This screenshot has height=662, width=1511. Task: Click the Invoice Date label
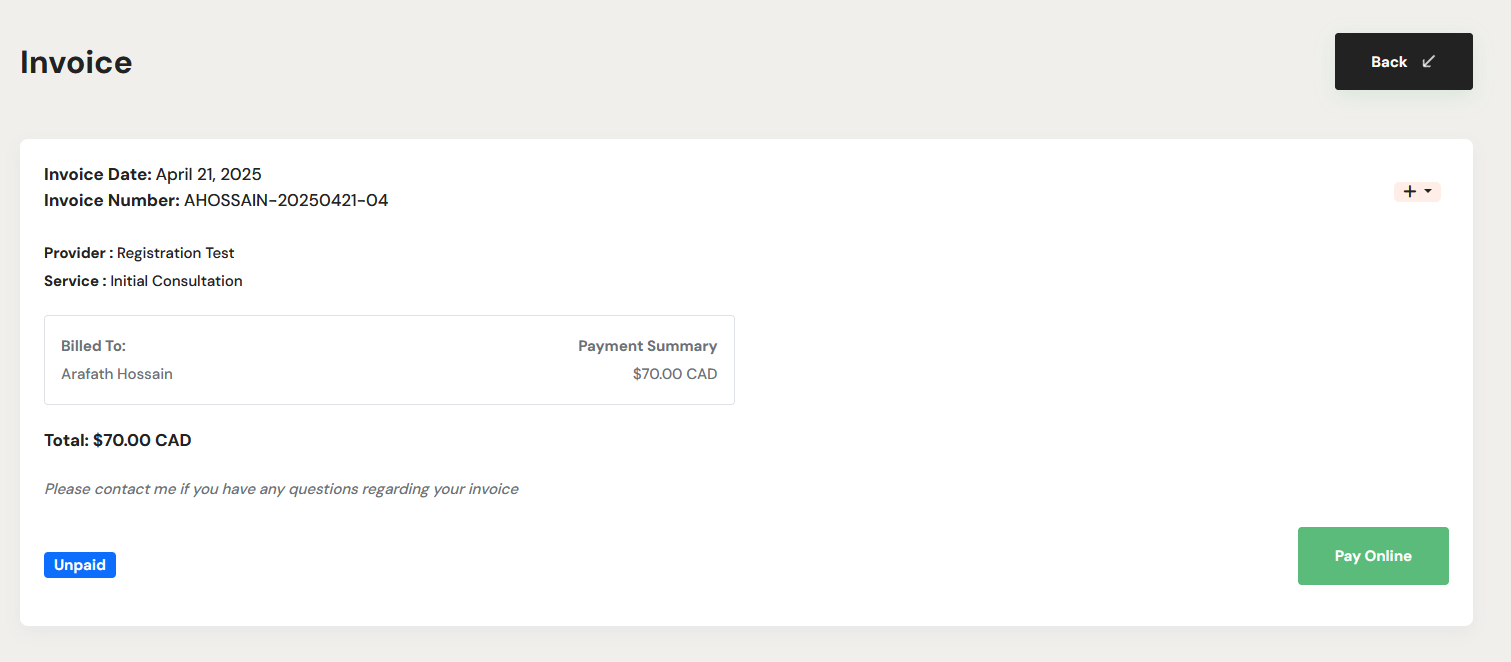click(97, 174)
